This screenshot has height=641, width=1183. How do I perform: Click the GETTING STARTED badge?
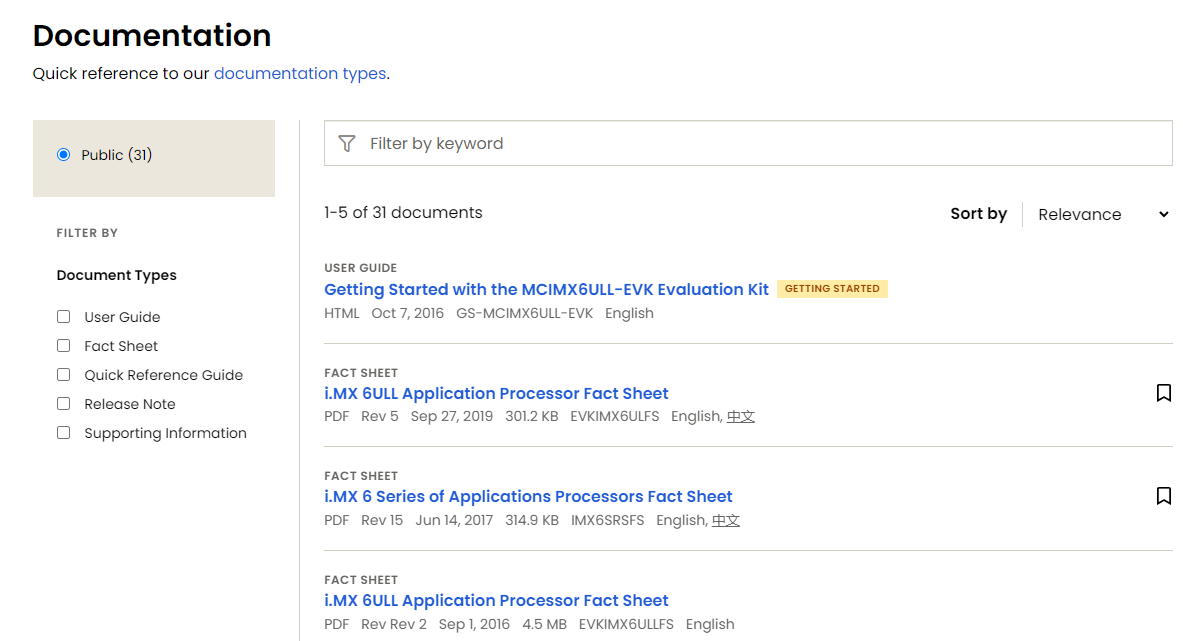tap(832, 289)
